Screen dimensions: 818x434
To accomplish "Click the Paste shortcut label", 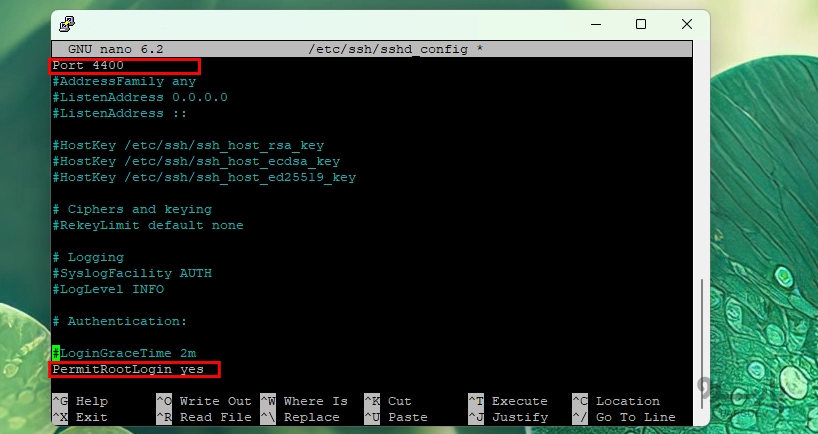I will 407,417.
